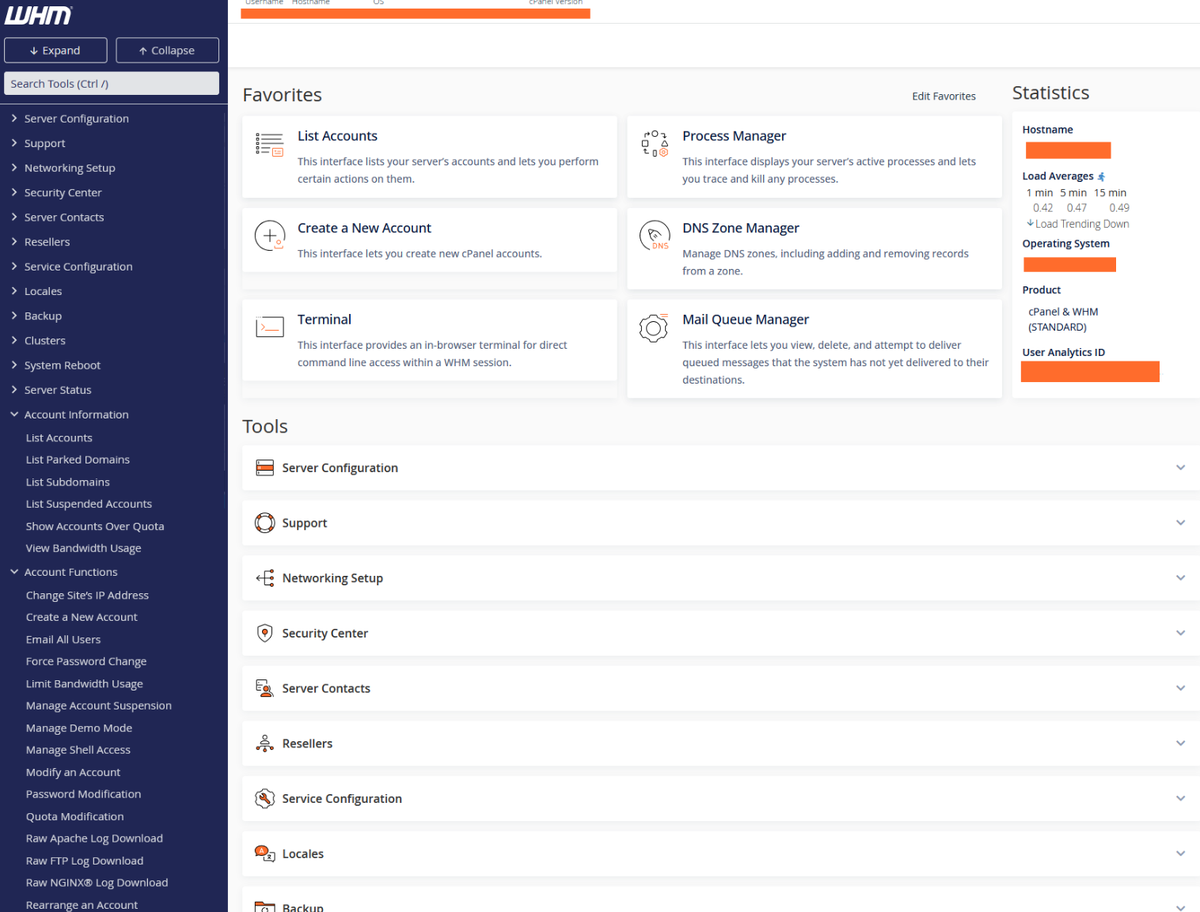Click the Support lifebuoy icon in Tools
Viewport: 1200px width, 912px height.
[265, 523]
